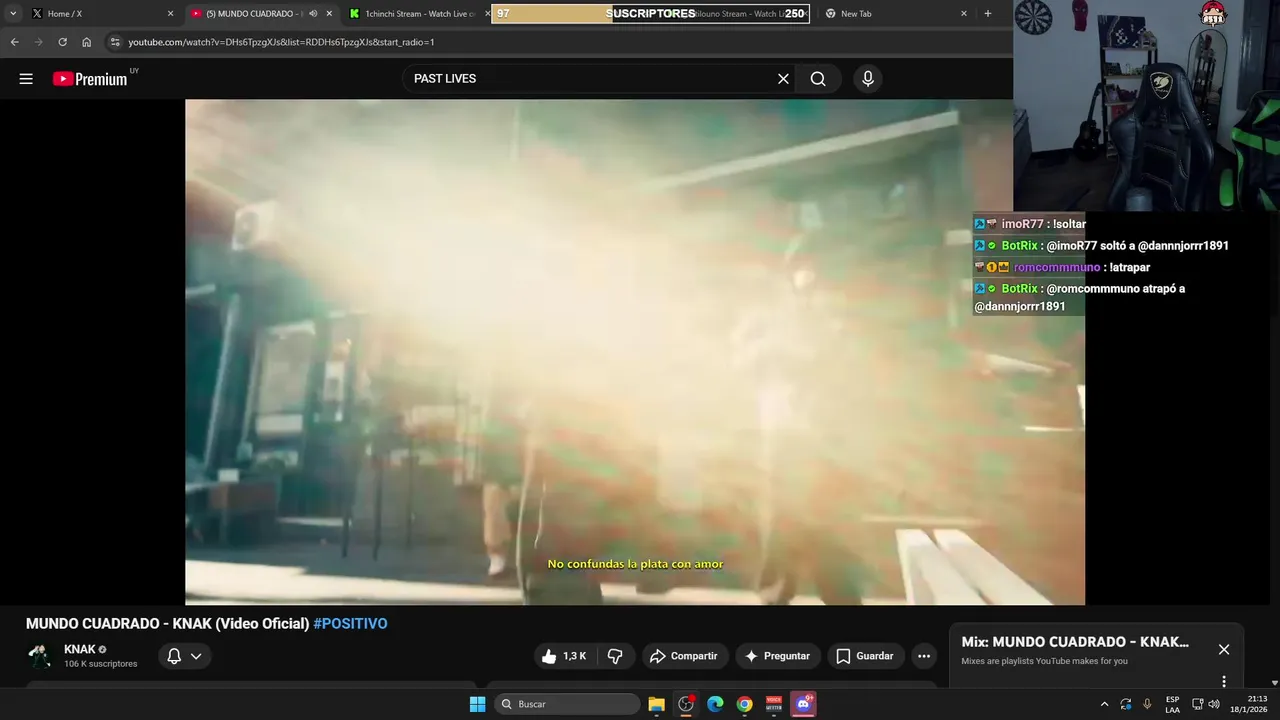
Task: View site information icon in address bar
Action: [x=115, y=42]
